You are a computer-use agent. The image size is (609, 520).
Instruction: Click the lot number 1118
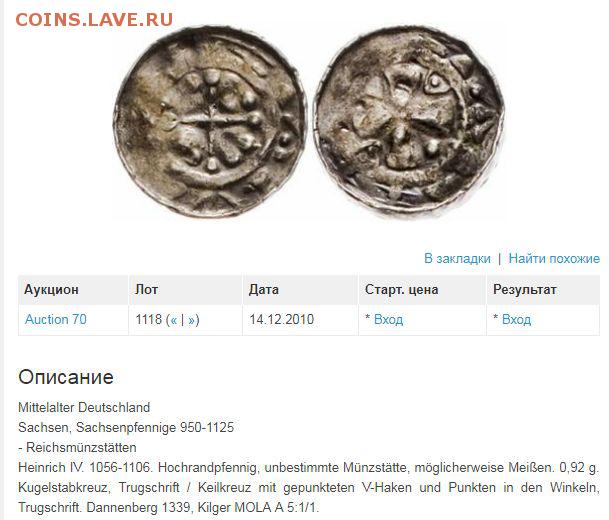point(148,320)
